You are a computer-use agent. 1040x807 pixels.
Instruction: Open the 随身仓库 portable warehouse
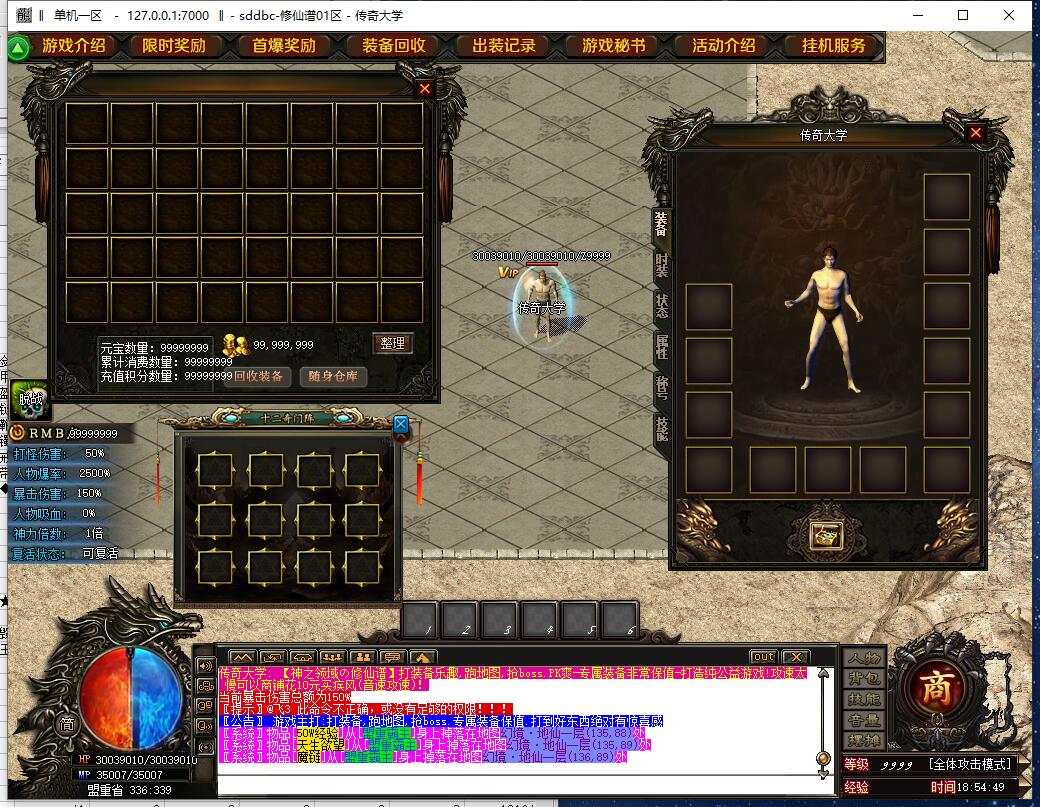point(333,377)
